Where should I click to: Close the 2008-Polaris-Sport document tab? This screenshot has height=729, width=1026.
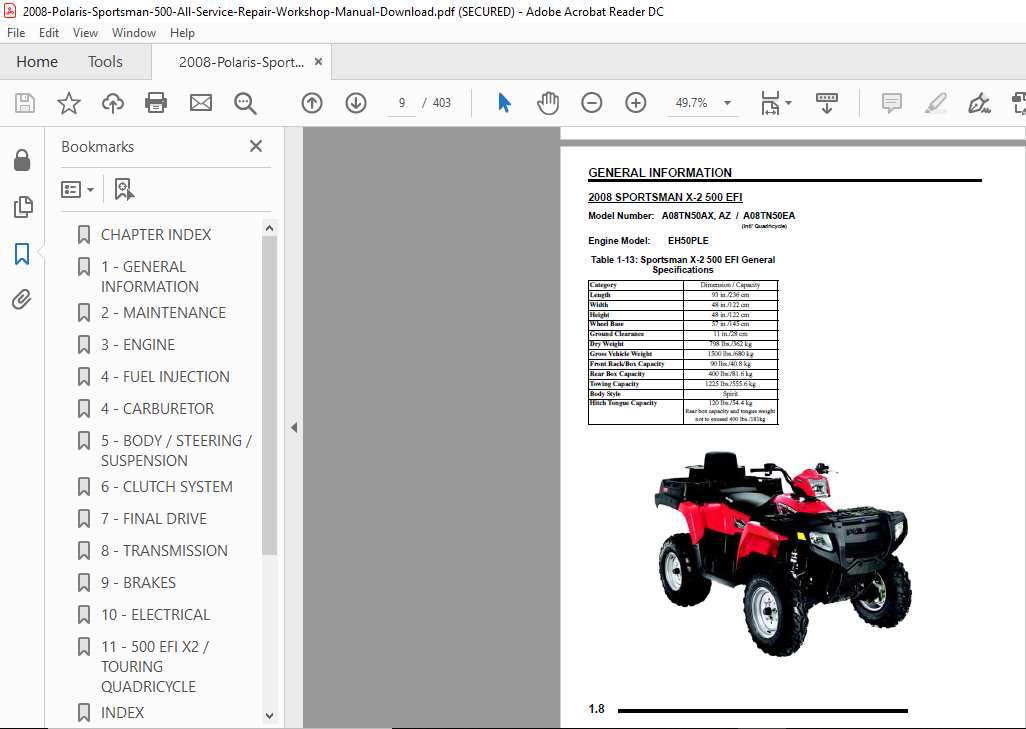(x=319, y=62)
